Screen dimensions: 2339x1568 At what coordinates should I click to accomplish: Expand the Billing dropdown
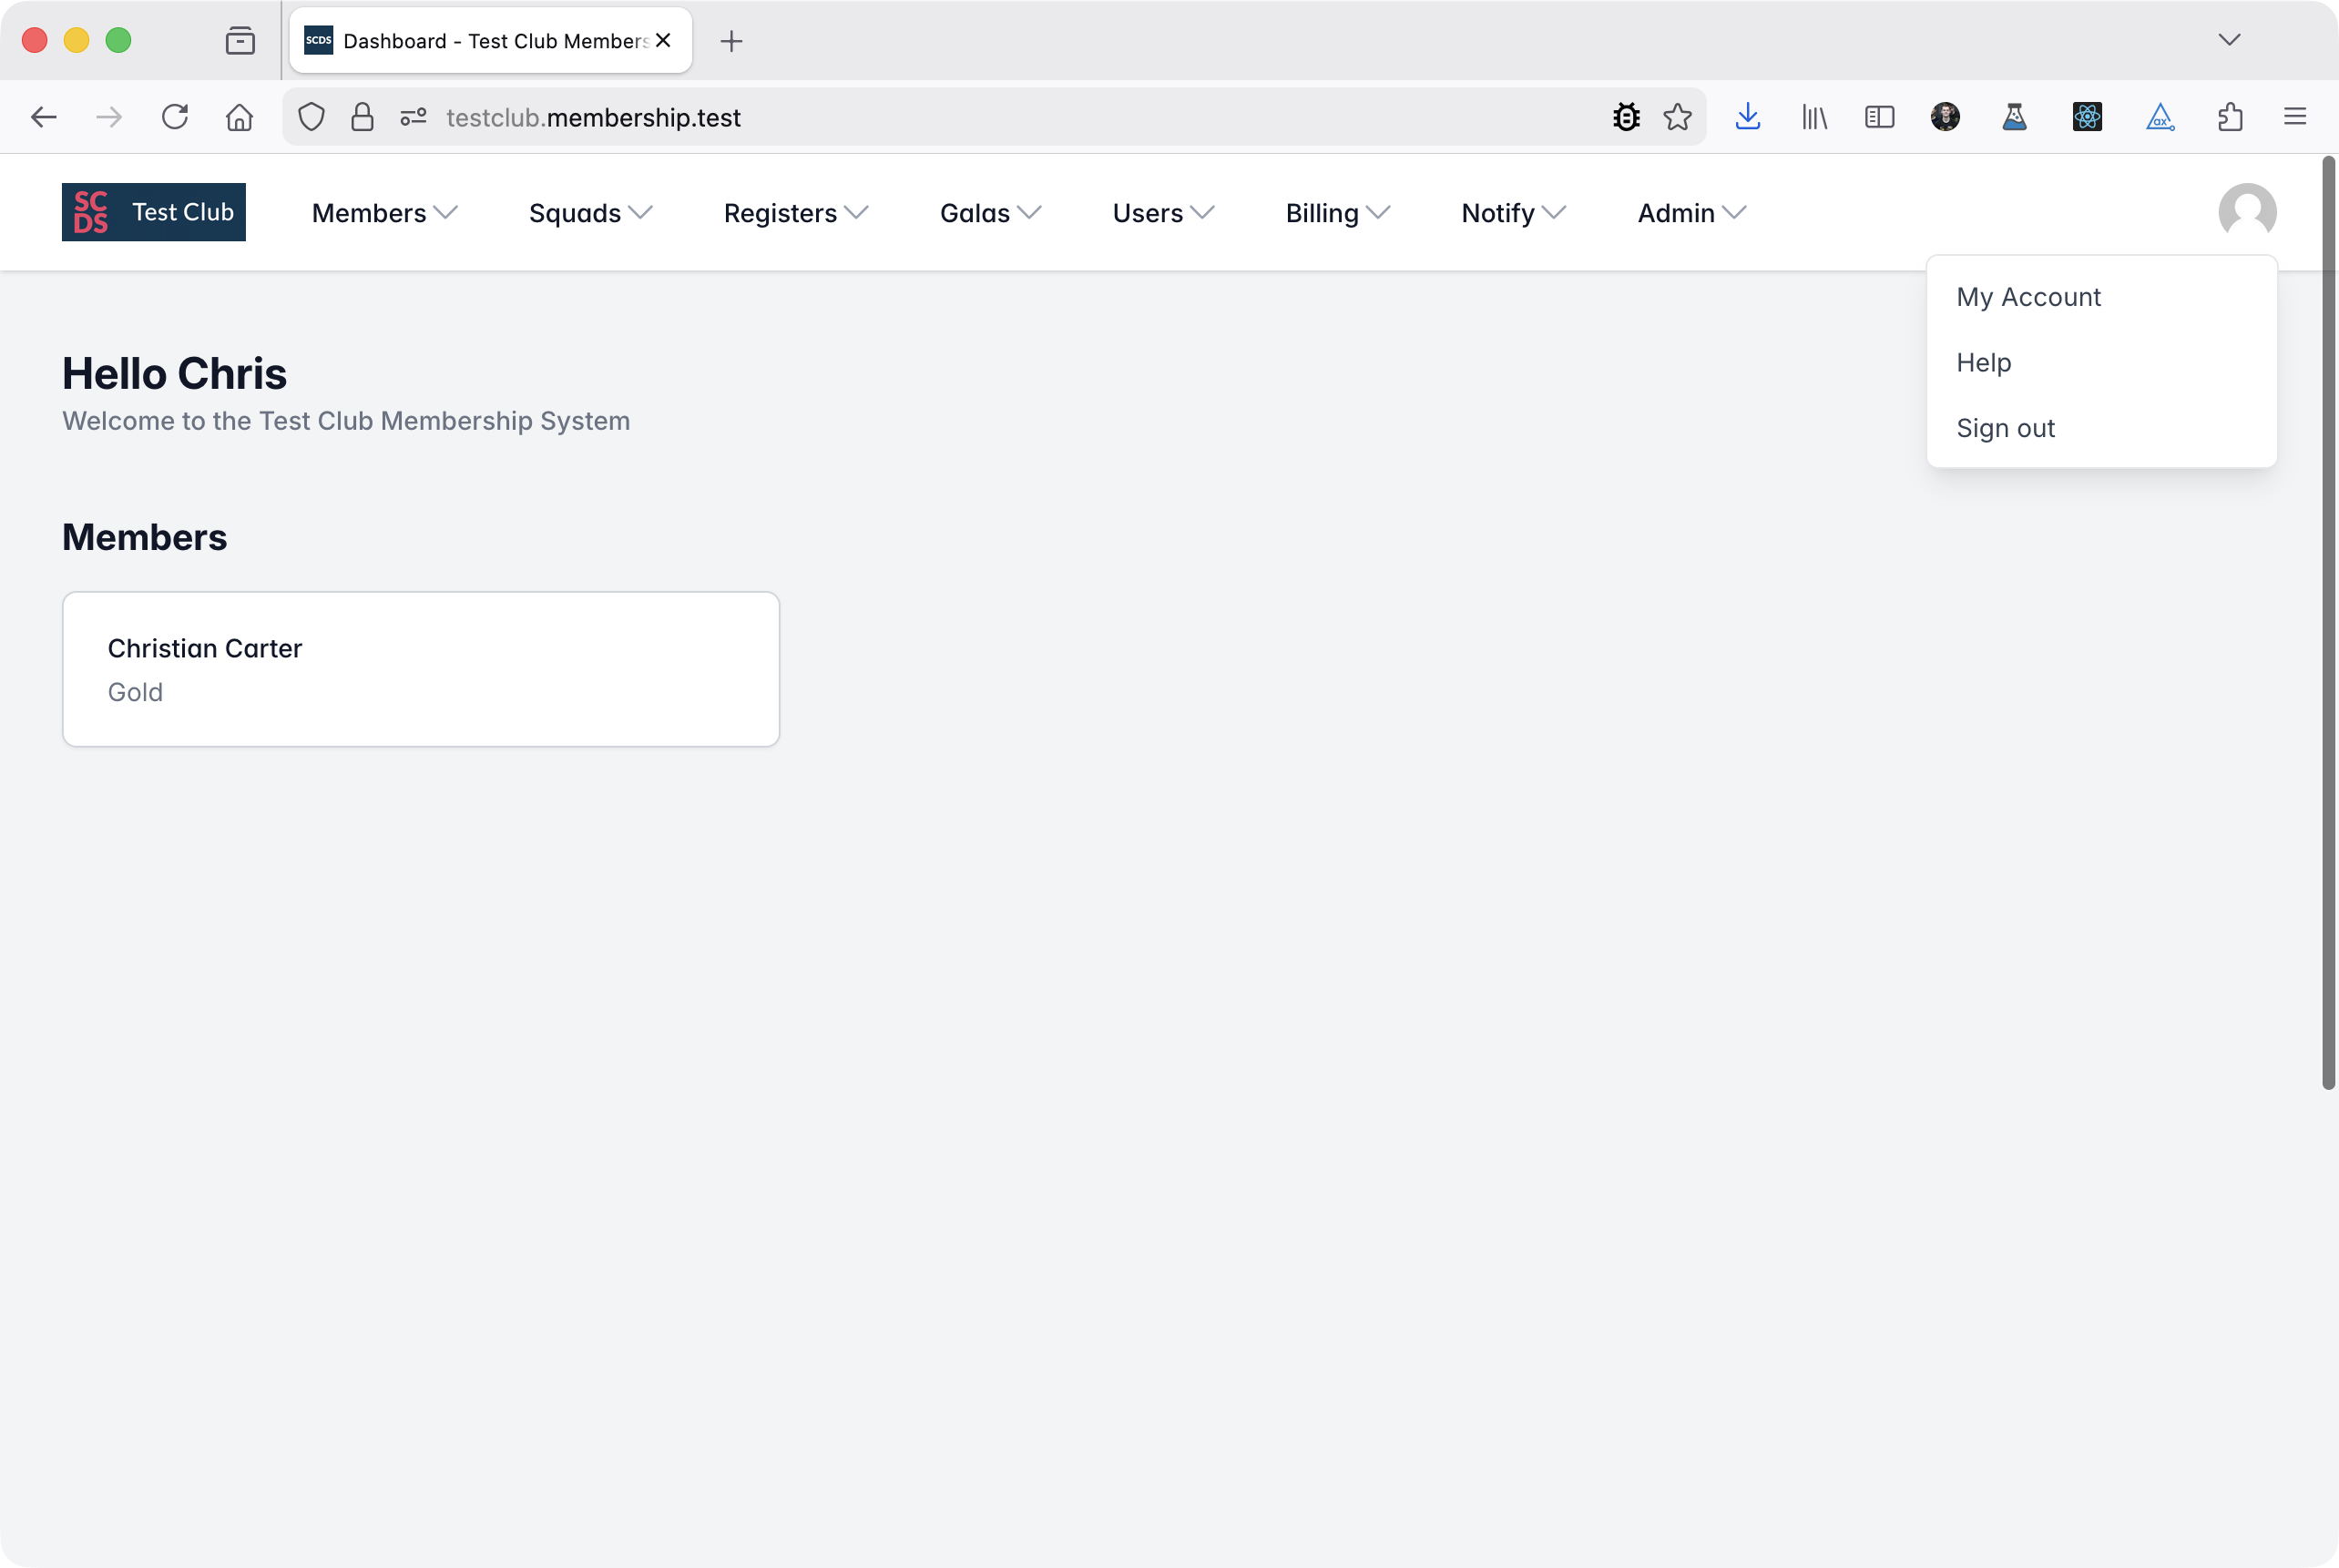click(1337, 212)
